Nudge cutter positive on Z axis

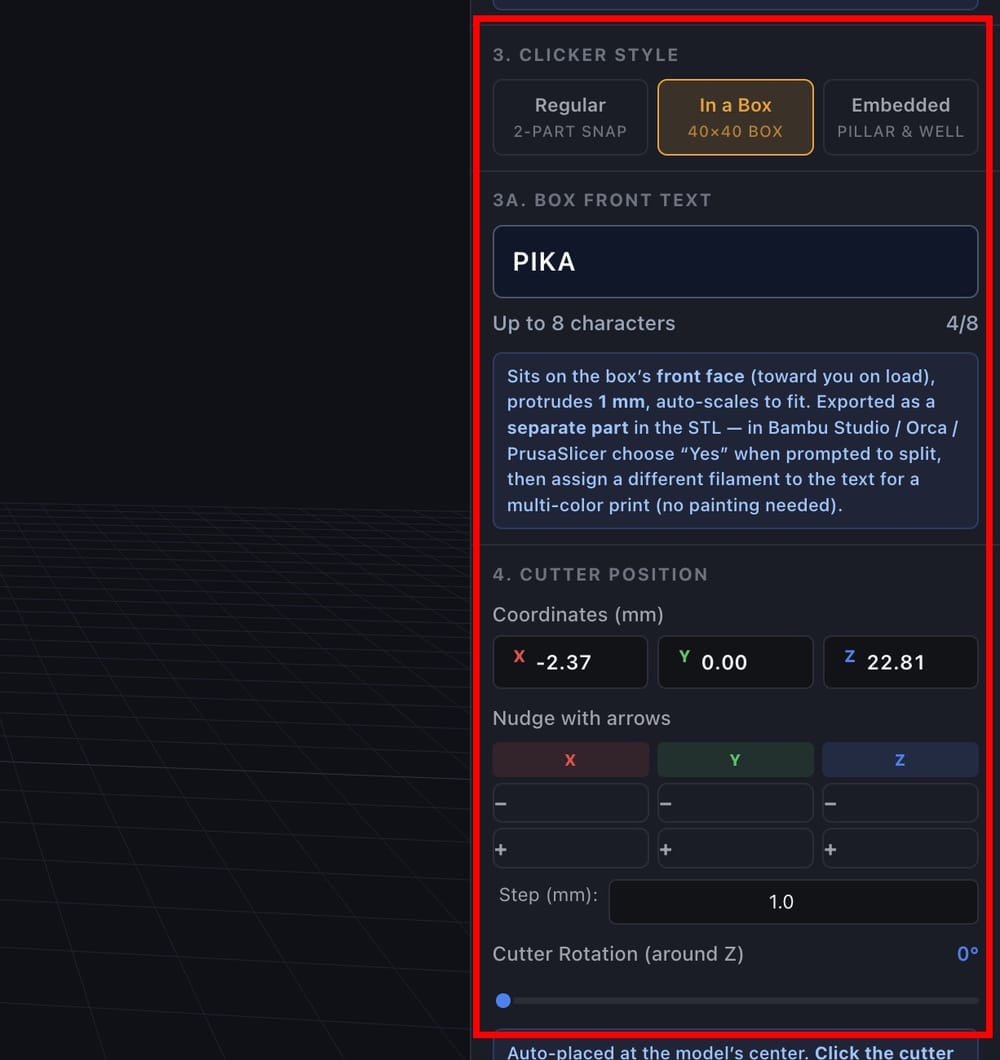(901, 848)
